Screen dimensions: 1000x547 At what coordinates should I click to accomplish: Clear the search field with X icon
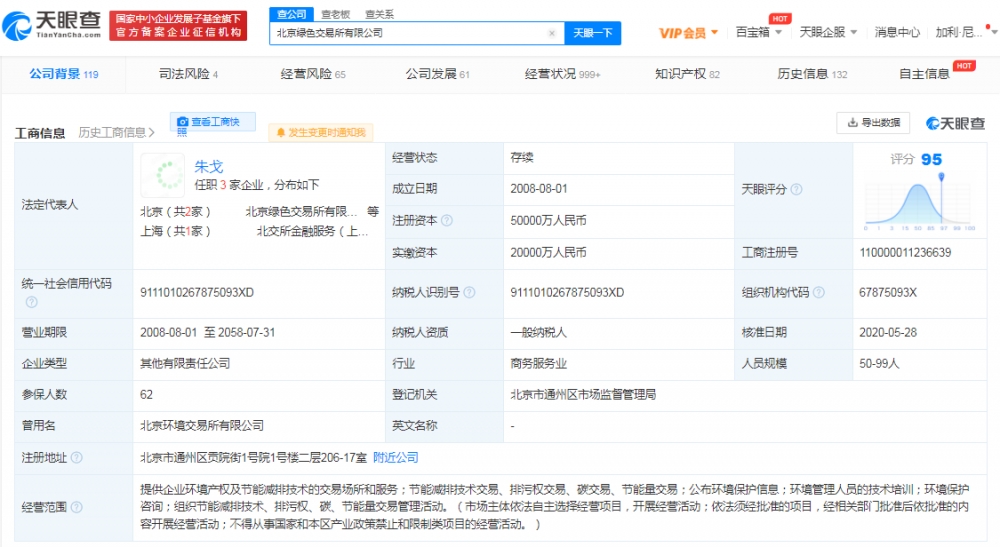(x=552, y=33)
